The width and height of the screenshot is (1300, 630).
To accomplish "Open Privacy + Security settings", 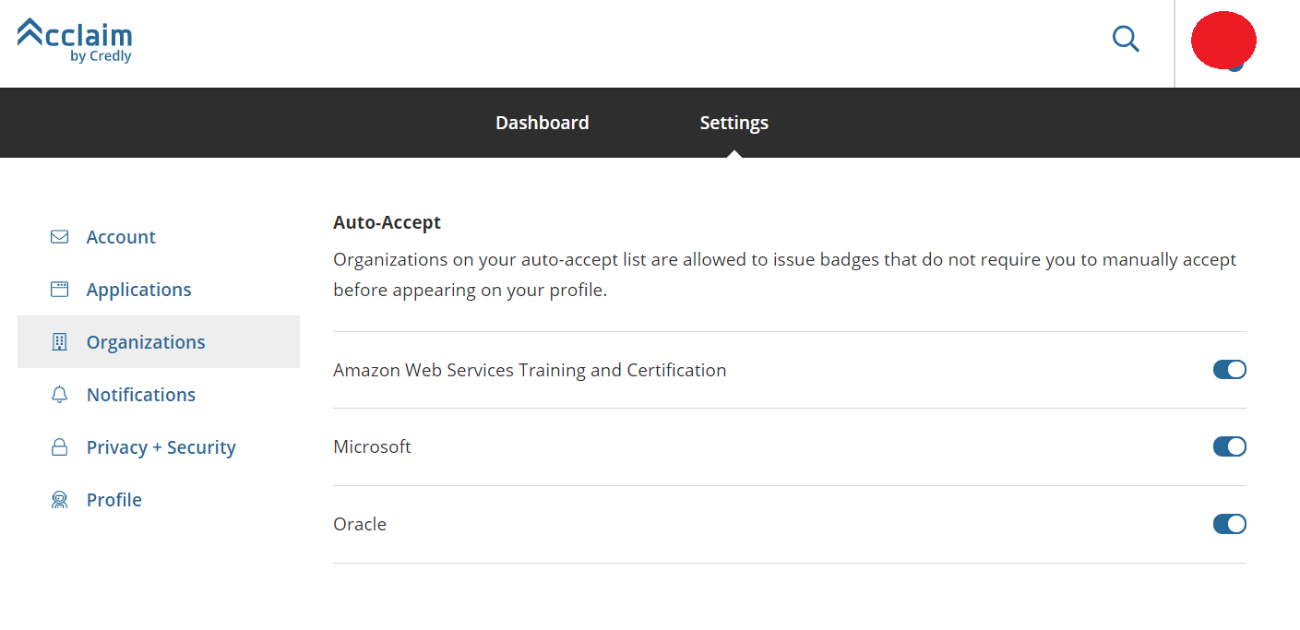I will coord(161,447).
